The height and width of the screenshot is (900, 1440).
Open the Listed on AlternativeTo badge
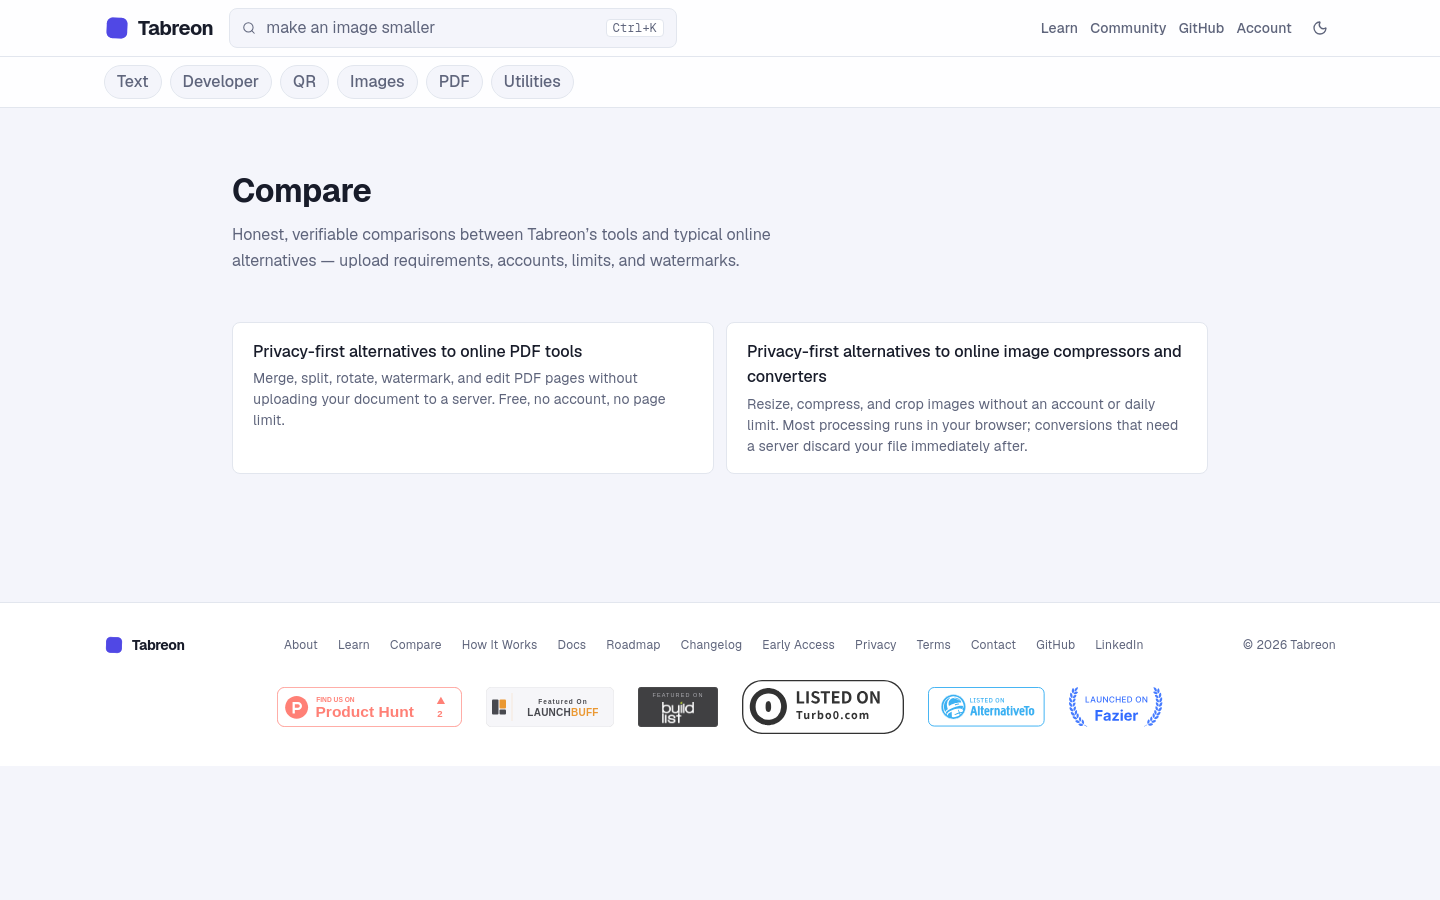pos(986,707)
